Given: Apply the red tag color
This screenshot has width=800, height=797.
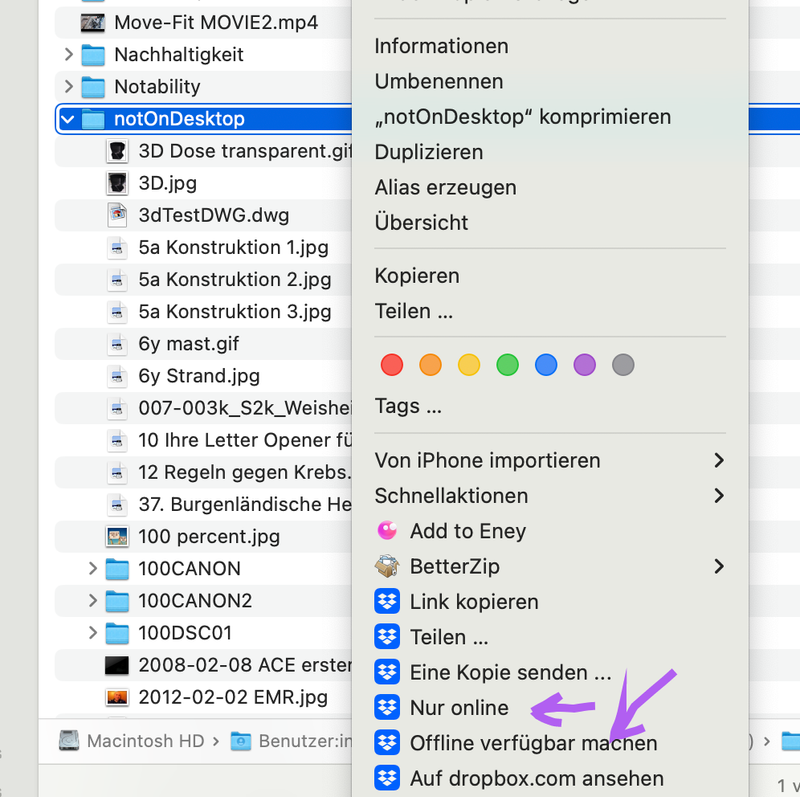Looking at the screenshot, I should pyautogui.click(x=392, y=365).
